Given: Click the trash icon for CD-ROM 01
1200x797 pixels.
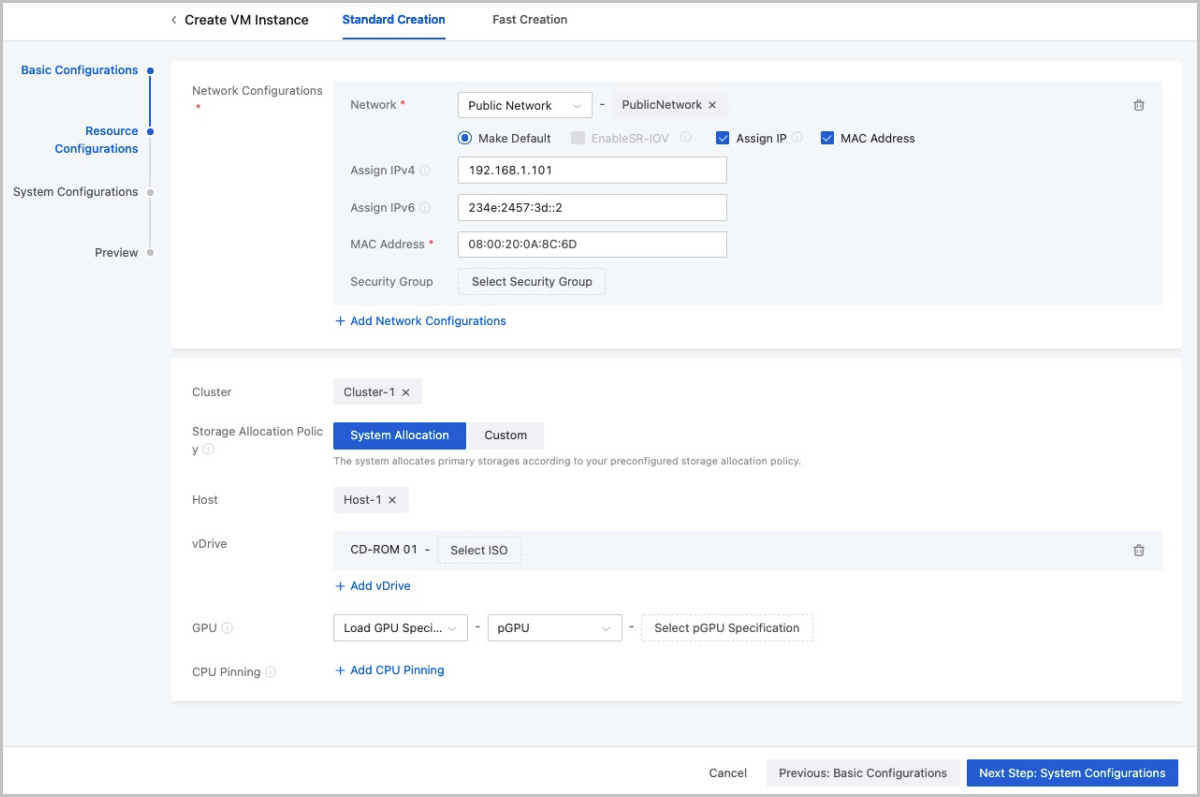Looking at the screenshot, I should 1138,550.
